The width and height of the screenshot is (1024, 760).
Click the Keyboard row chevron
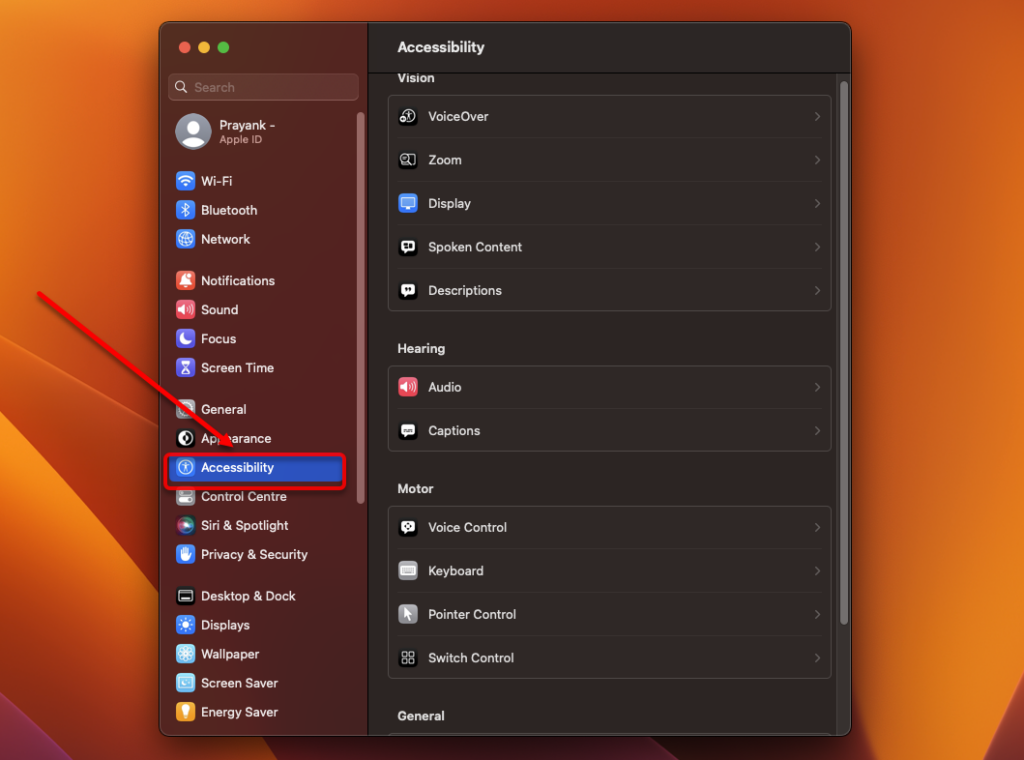[817, 571]
